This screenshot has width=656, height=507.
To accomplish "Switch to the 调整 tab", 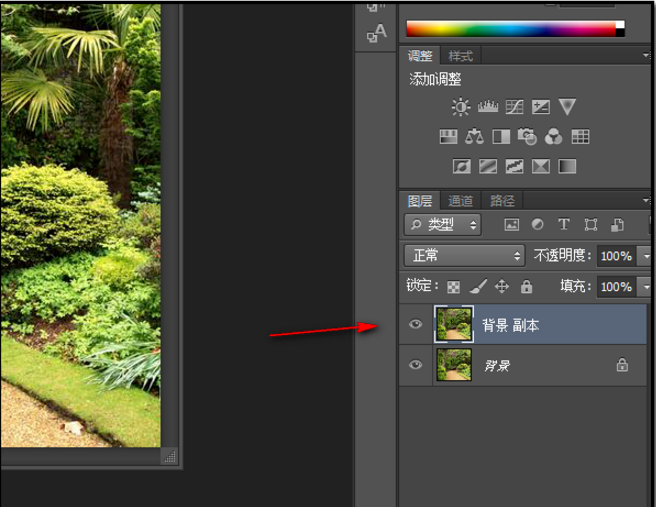I will pos(420,56).
